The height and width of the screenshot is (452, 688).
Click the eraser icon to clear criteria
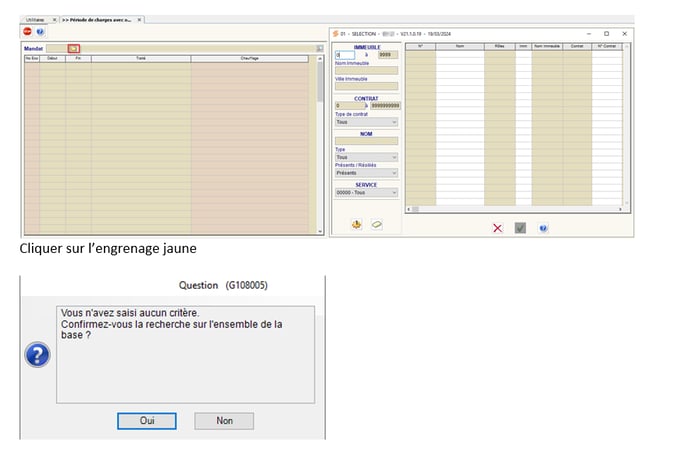(x=377, y=224)
